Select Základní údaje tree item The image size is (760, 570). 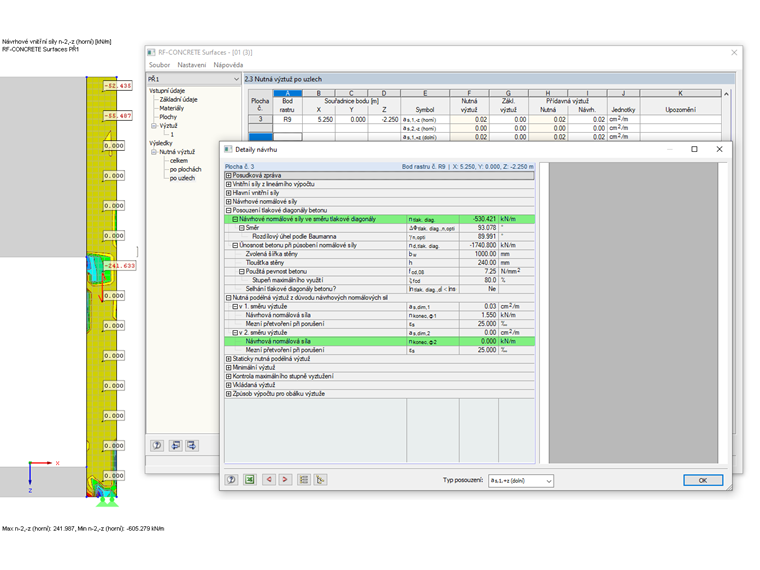(178, 99)
